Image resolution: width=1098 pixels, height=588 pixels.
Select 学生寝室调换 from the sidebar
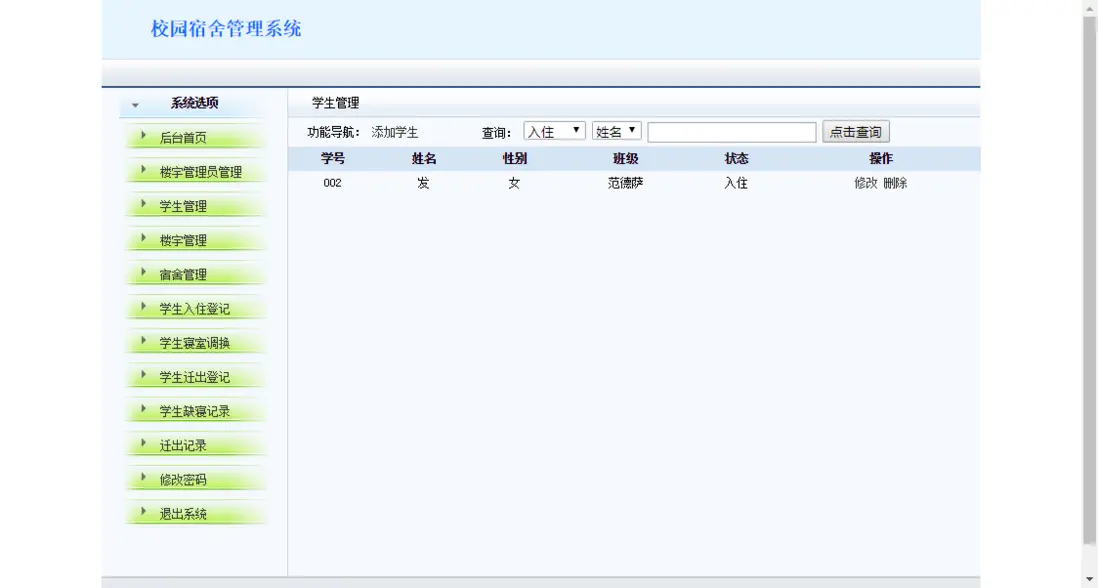coord(195,342)
